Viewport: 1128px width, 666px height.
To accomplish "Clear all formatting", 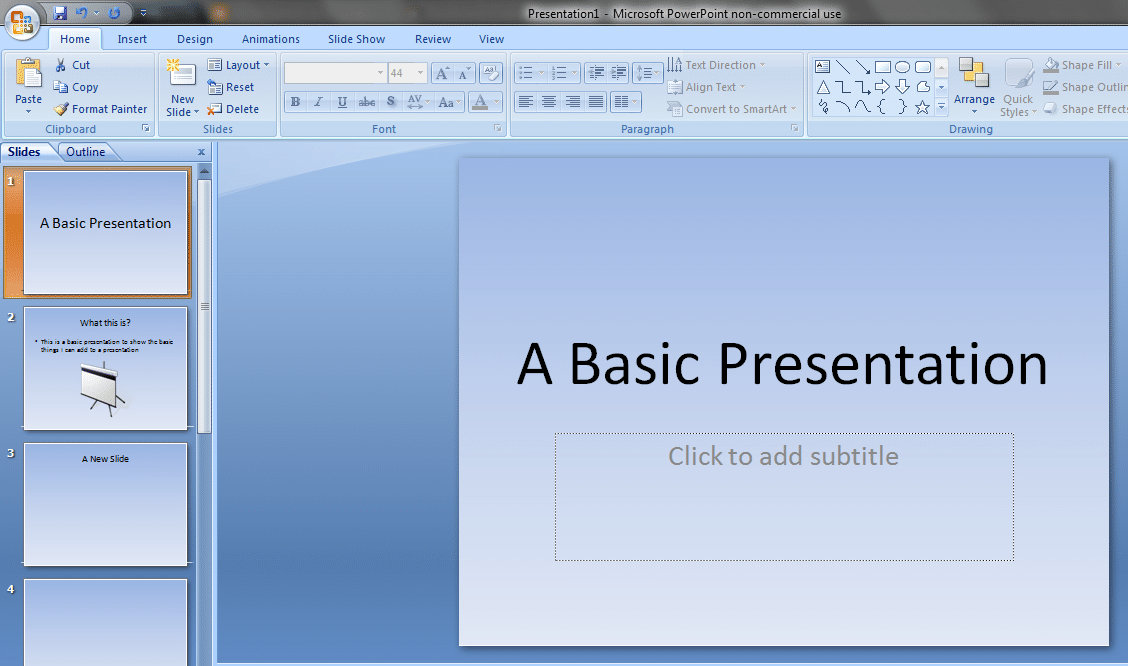I will tap(491, 73).
